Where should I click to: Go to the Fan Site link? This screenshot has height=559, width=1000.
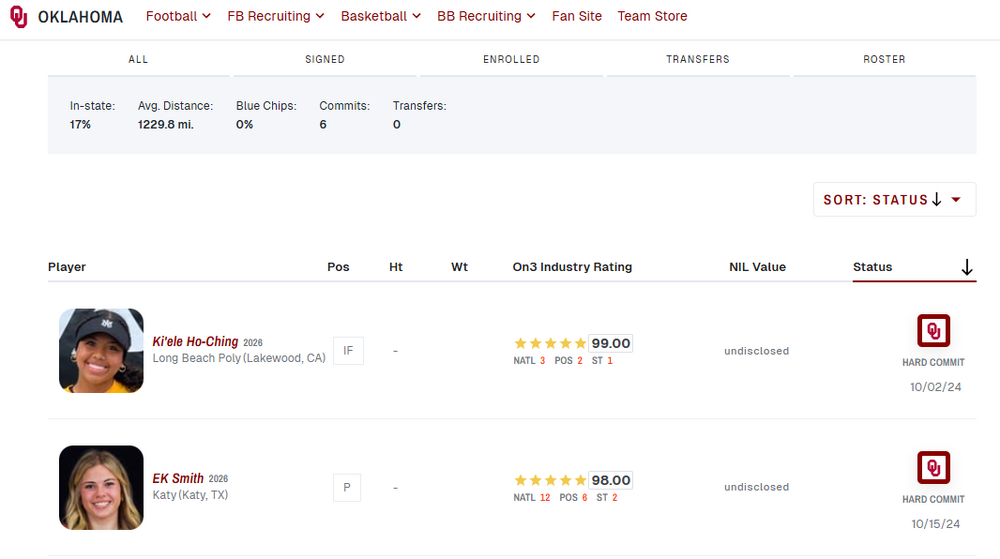pos(577,17)
